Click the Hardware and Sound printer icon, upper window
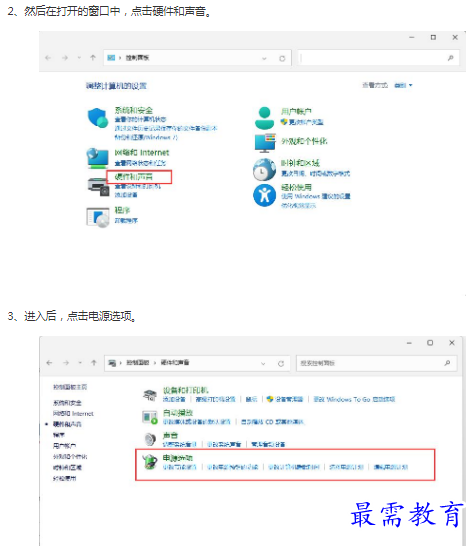The height and width of the screenshot is (546, 472). (x=98, y=187)
